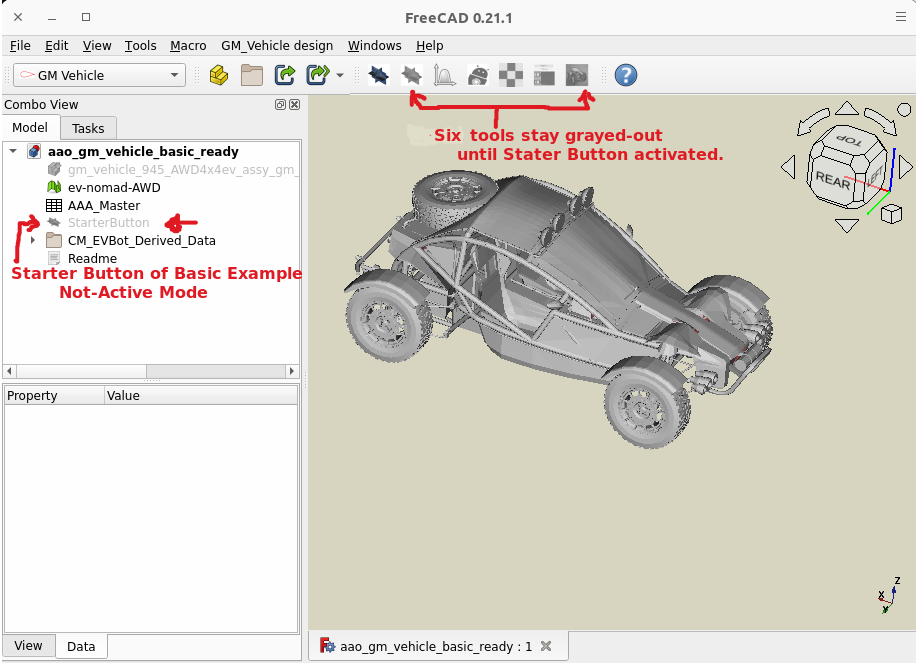Click the robot-shaped toolbar icon
Image resolution: width=916 pixels, height=663 pixels.
tap(478, 75)
